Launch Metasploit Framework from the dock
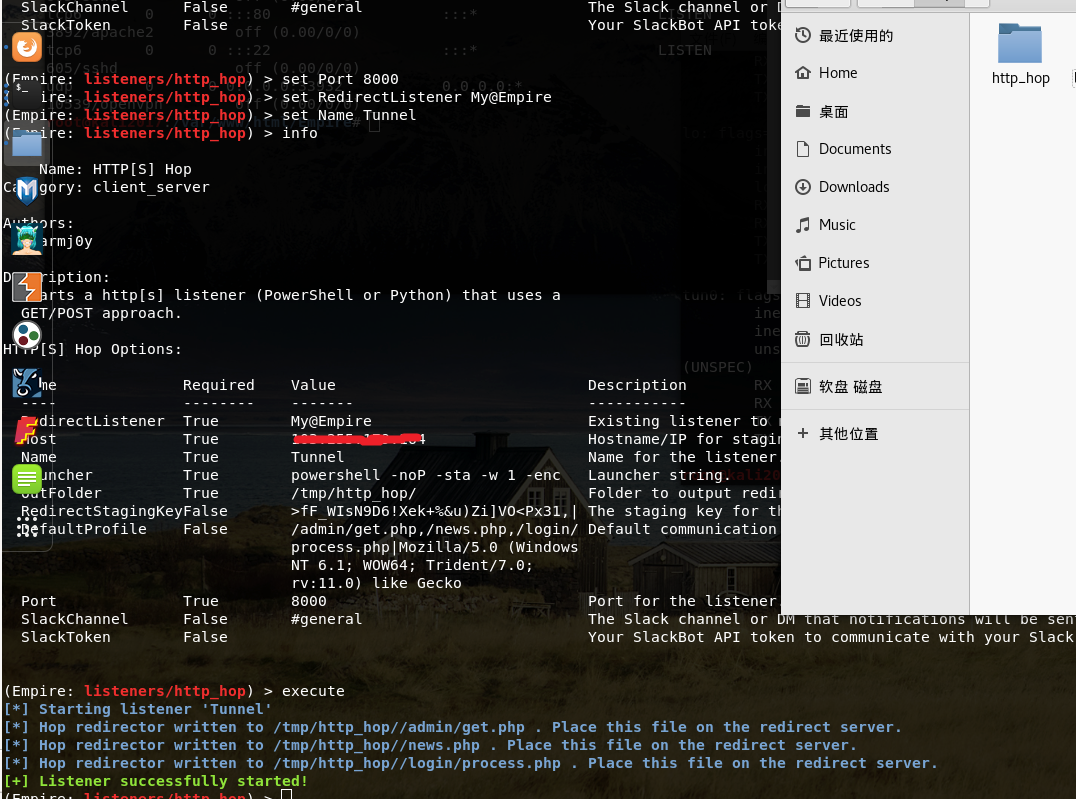The width and height of the screenshot is (1076, 799). (27, 190)
